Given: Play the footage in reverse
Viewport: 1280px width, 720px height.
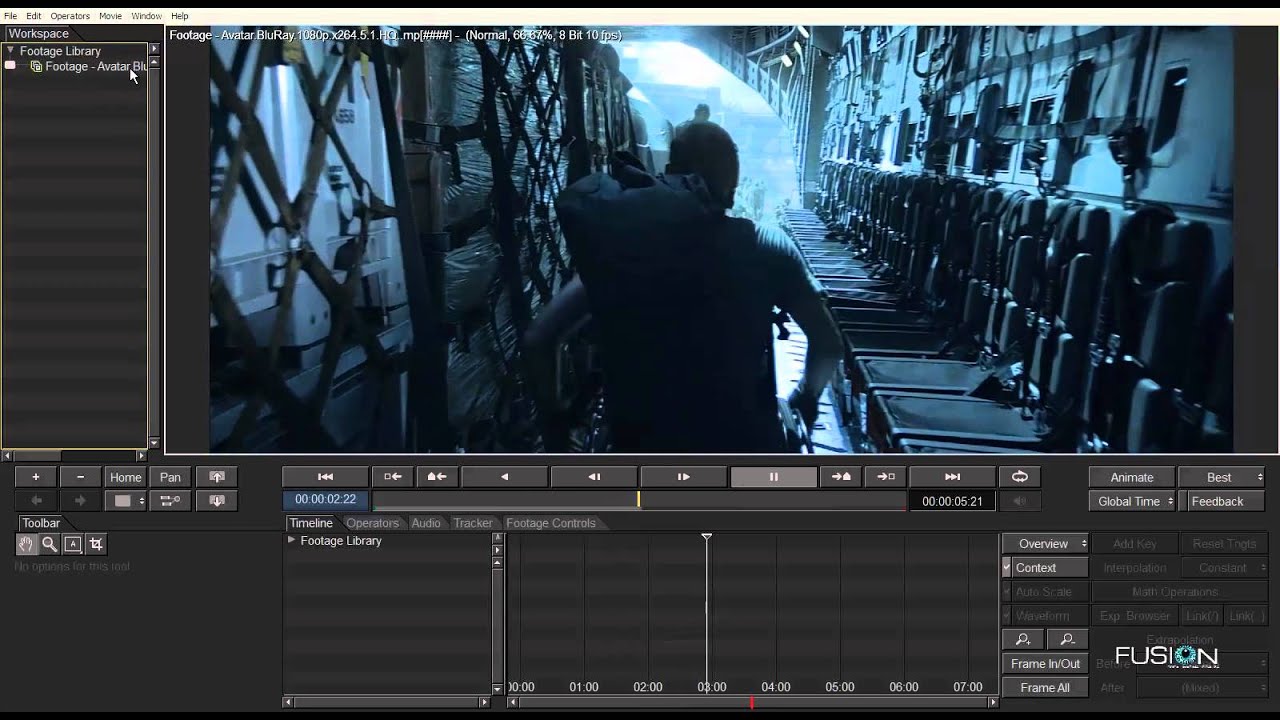Looking at the screenshot, I should [x=504, y=477].
